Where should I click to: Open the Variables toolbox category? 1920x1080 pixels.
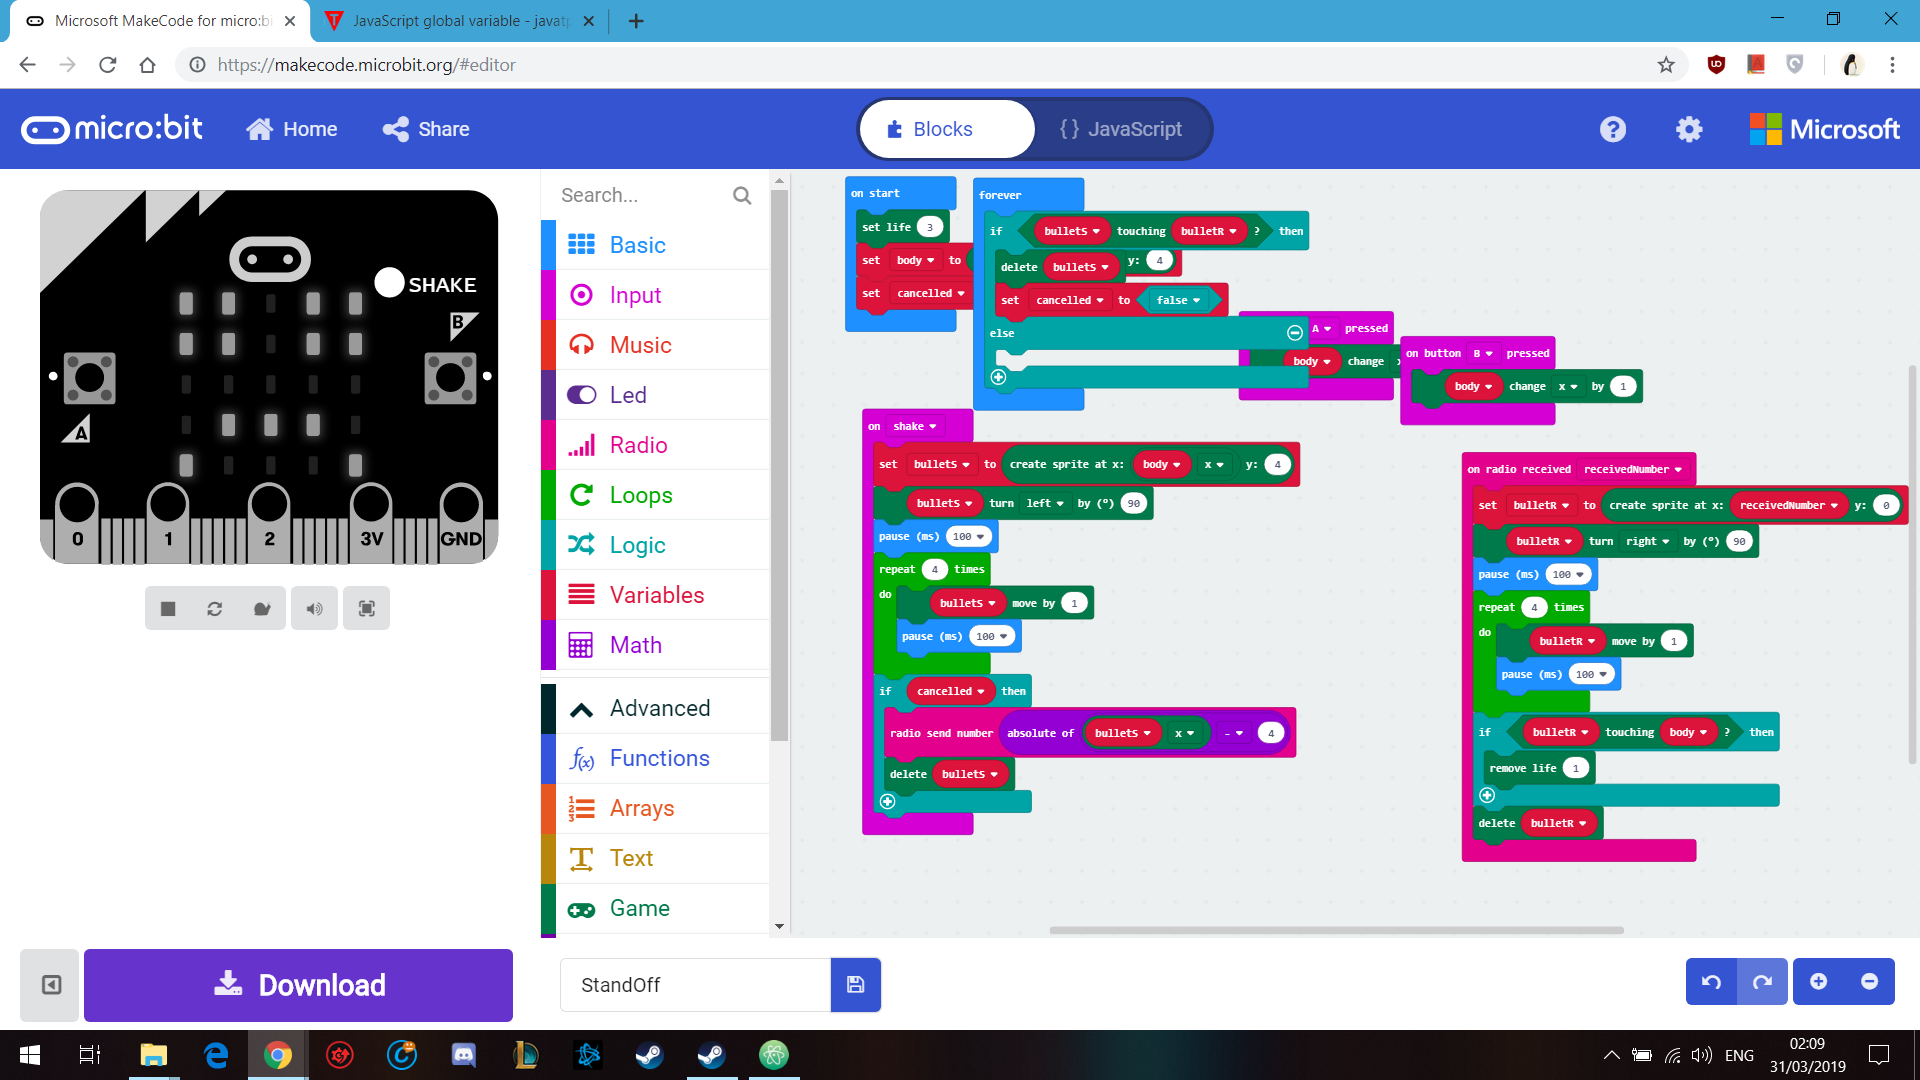click(656, 595)
